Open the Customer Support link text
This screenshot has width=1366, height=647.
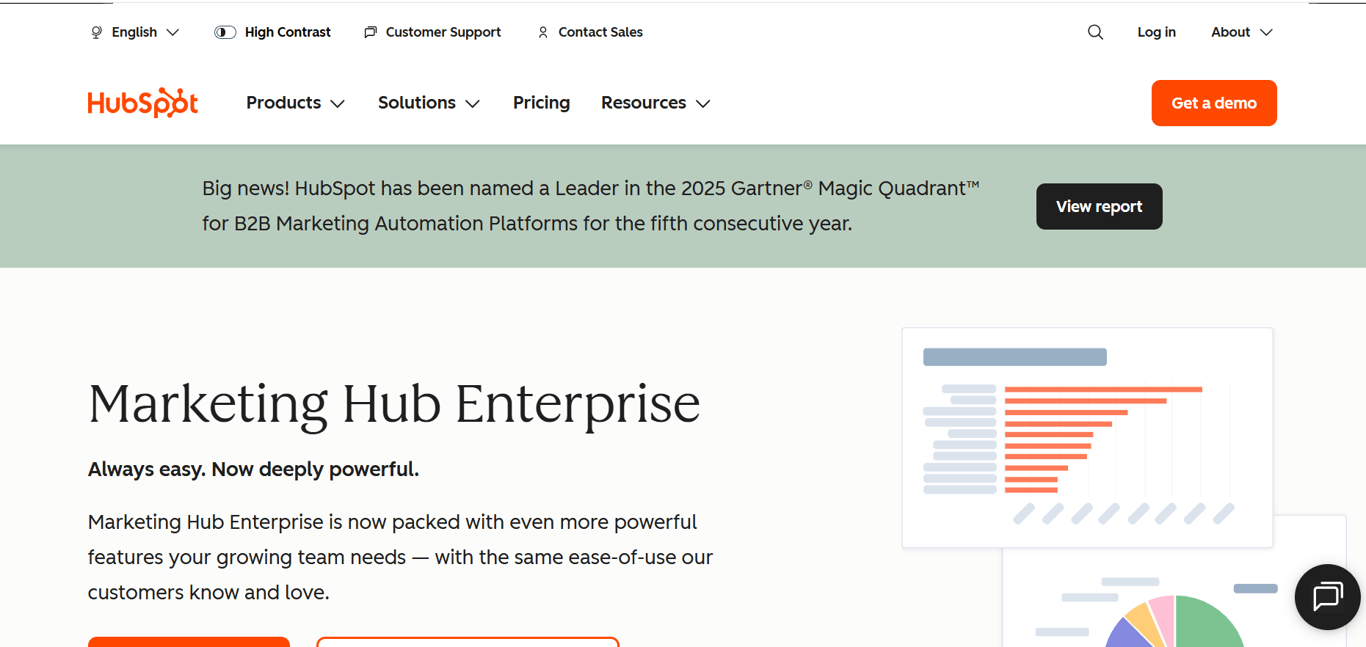443,32
